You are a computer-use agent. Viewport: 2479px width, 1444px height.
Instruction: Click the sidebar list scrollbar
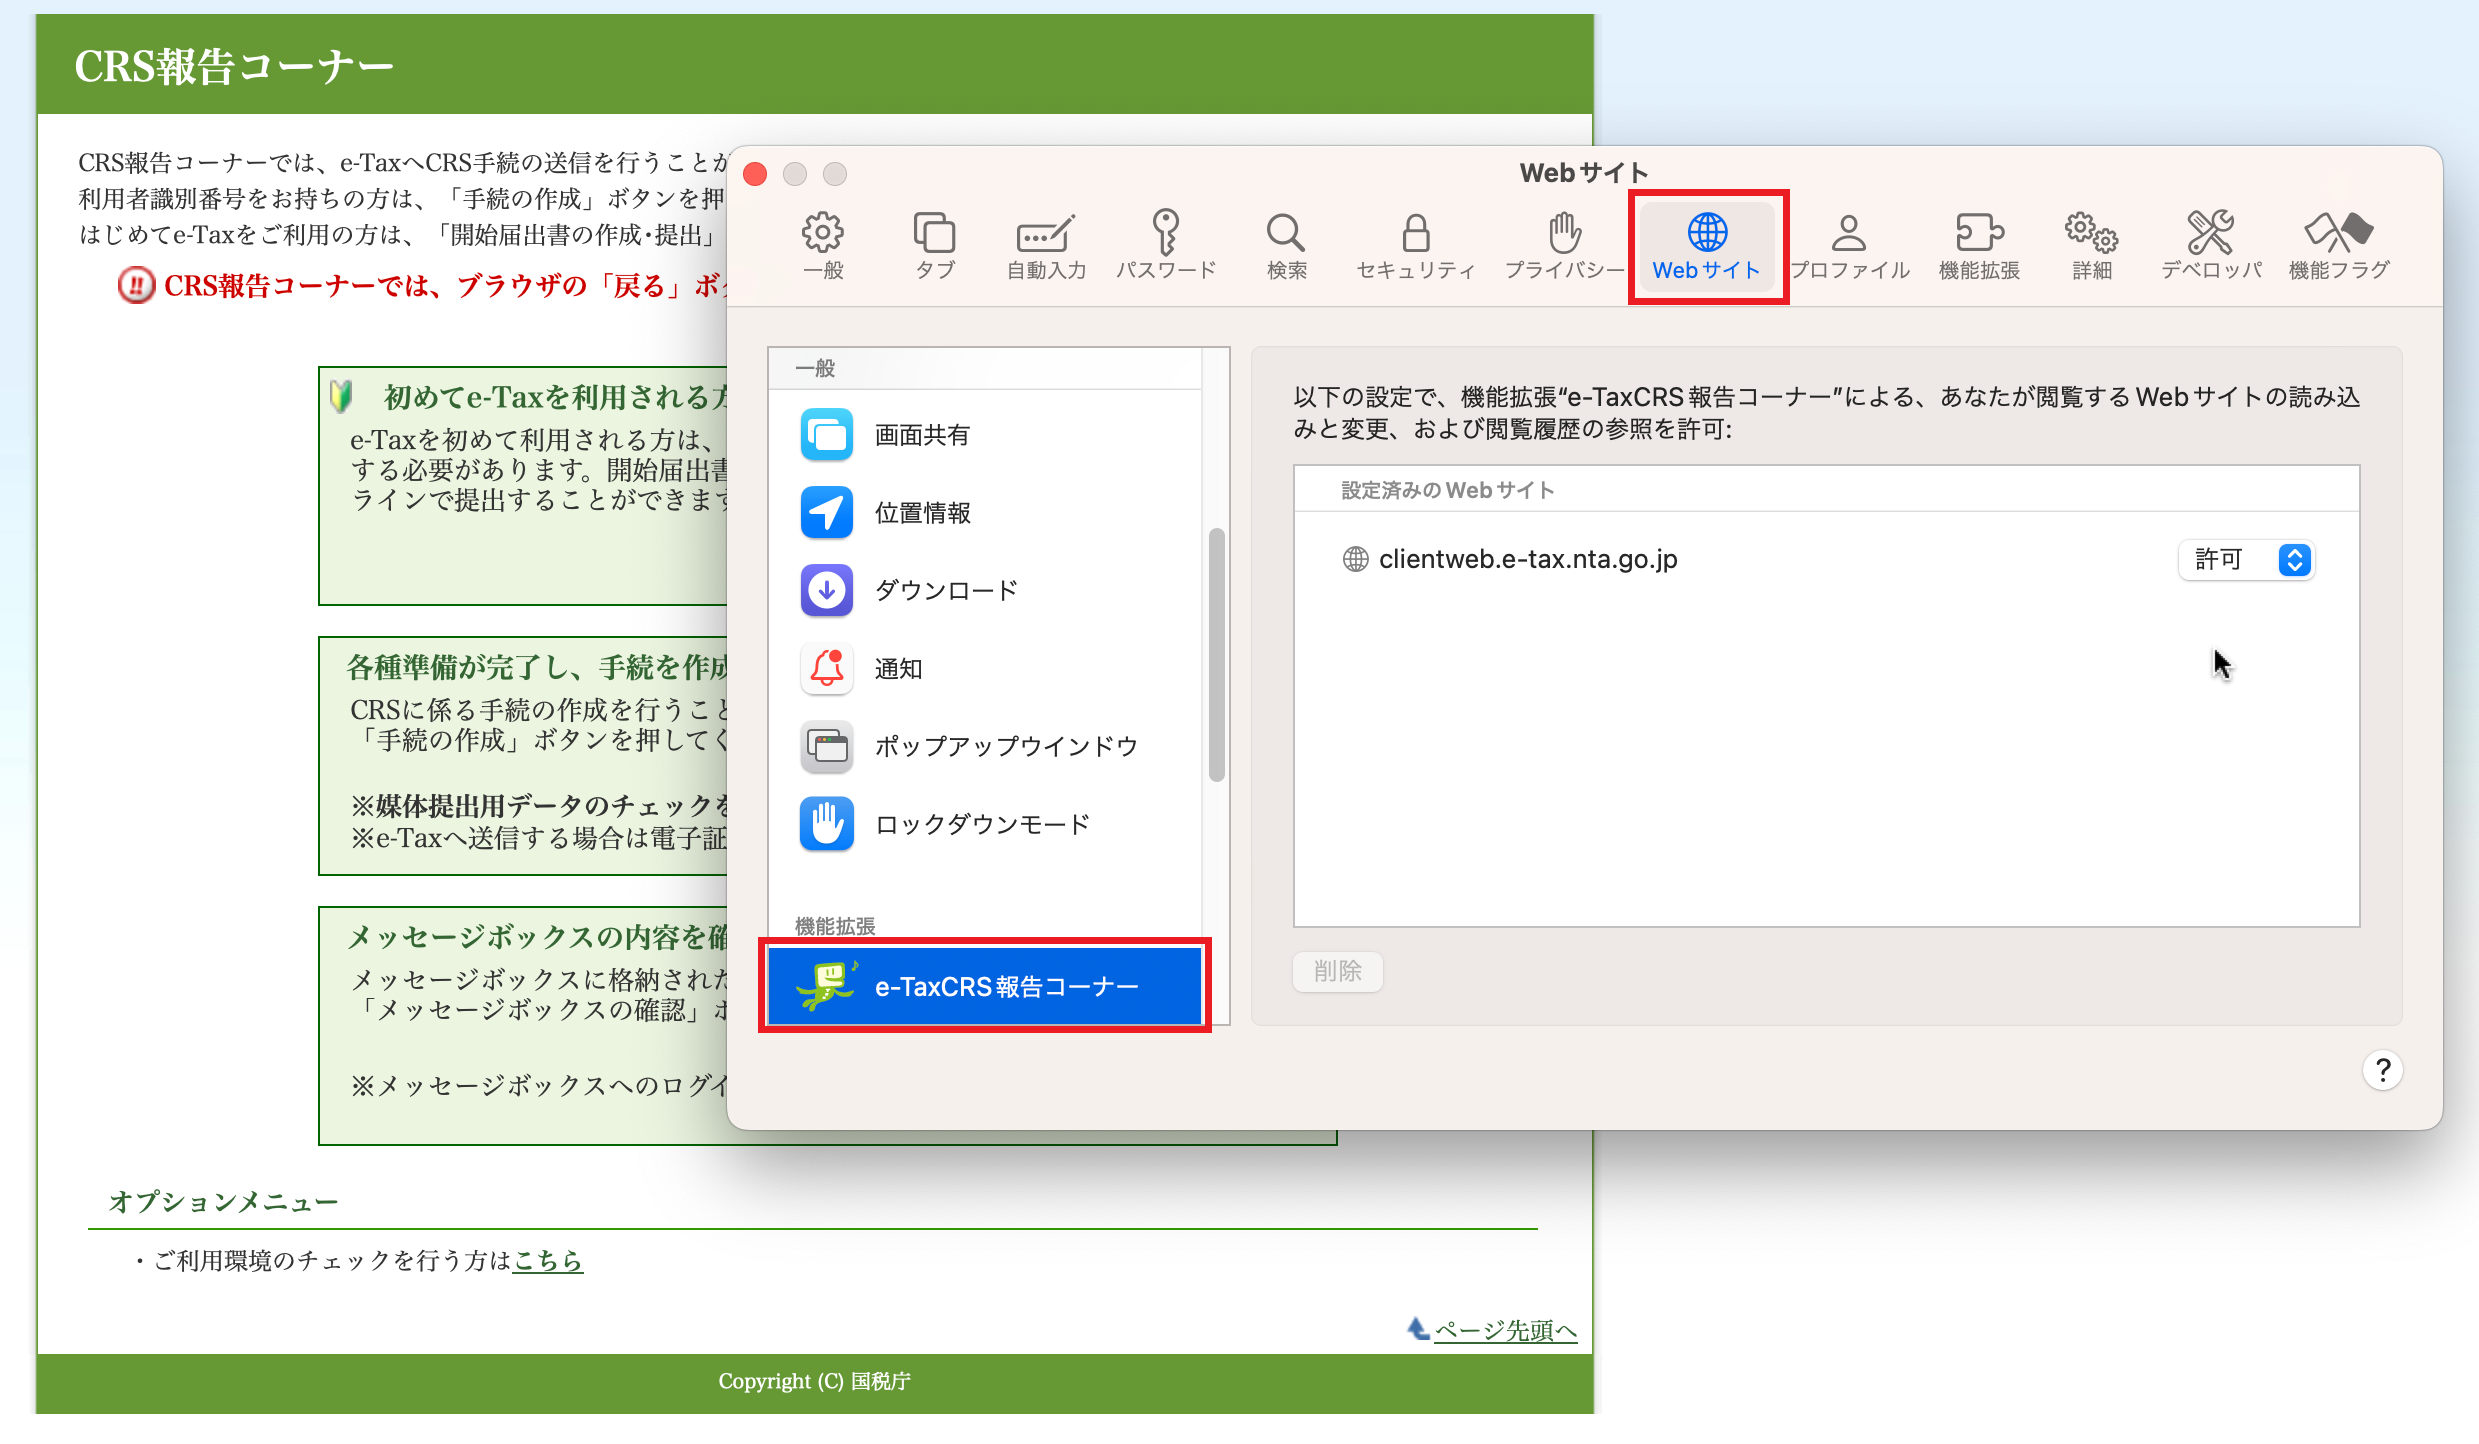(x=1216, y=655)
